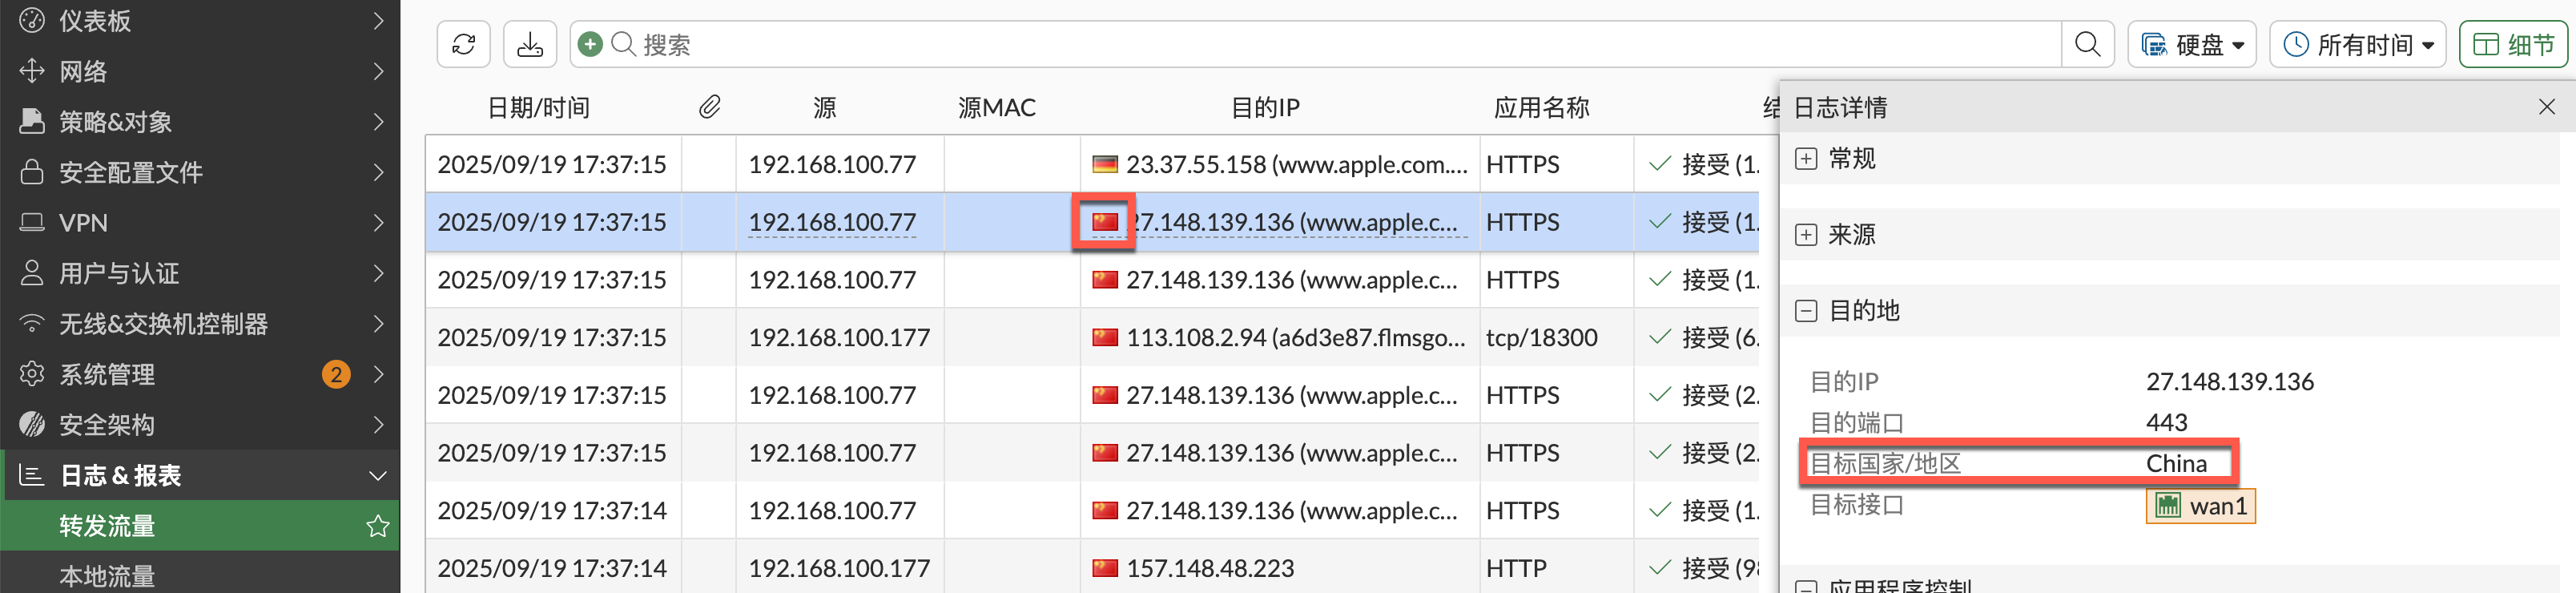Click the Security Fabric icon
Image resolution: width=2576 pixels, height=593 pixels.
pos(32,424)
